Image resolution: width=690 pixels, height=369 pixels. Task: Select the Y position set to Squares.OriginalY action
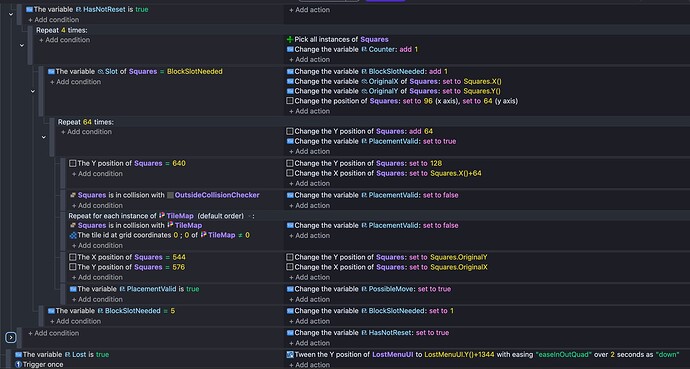(x=387, y=257)
